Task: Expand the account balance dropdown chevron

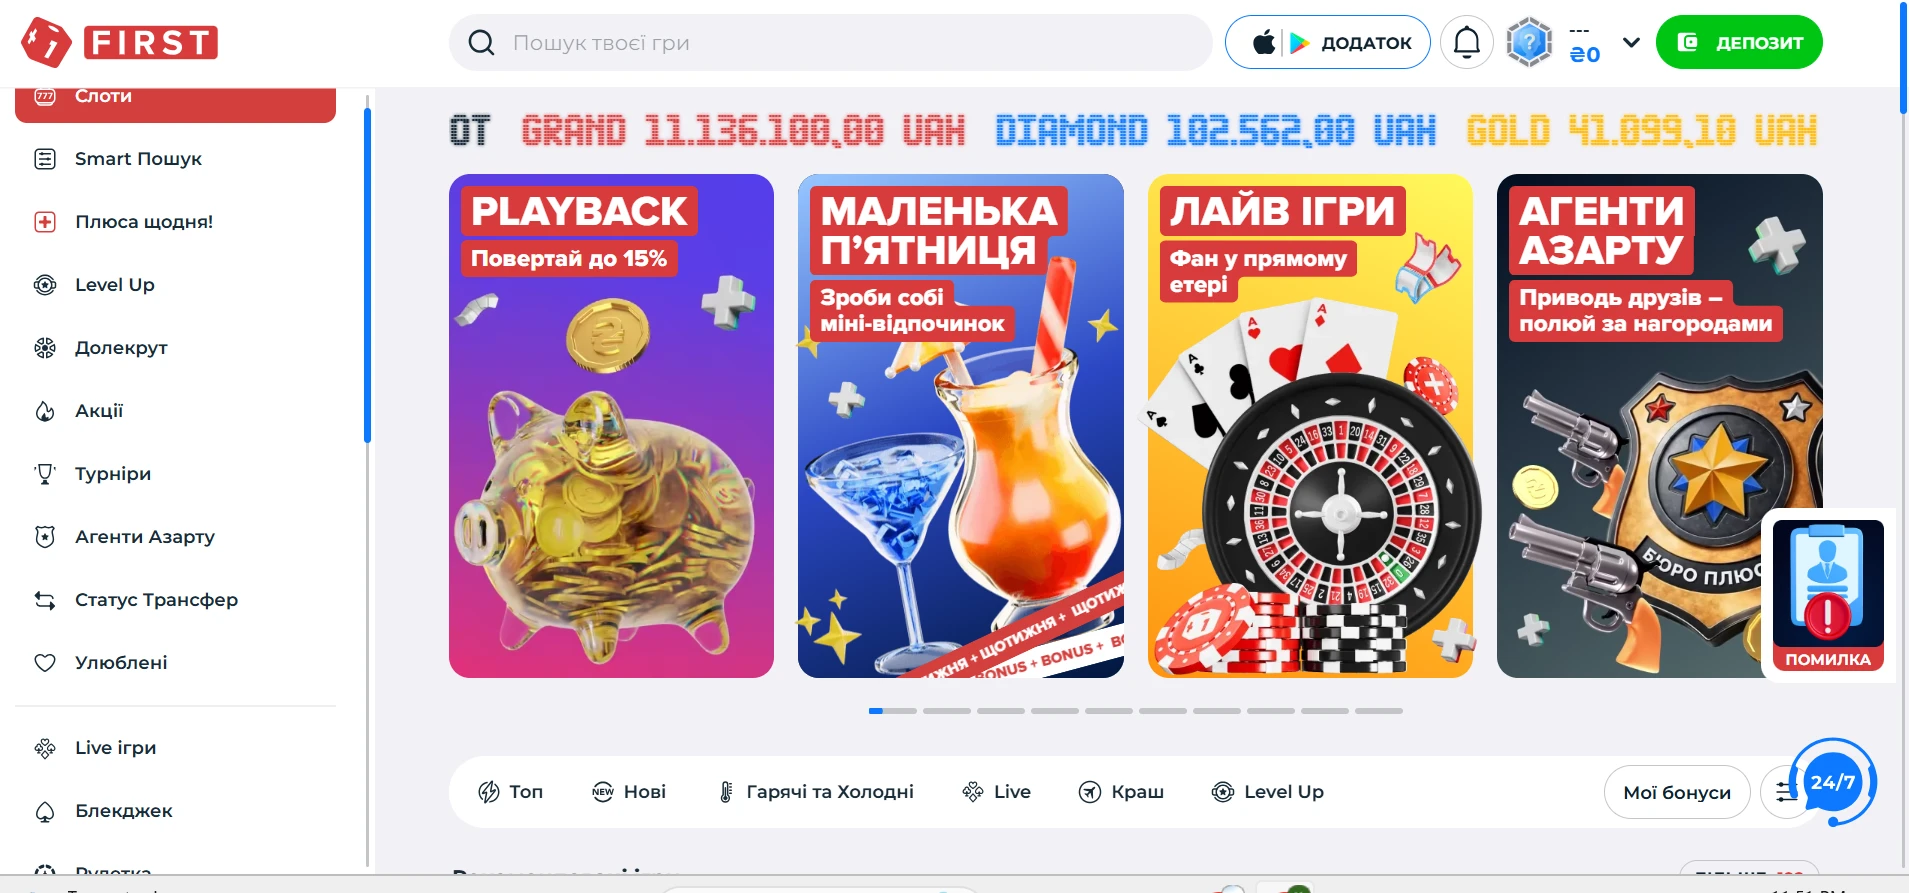Action: point(1631,42)
